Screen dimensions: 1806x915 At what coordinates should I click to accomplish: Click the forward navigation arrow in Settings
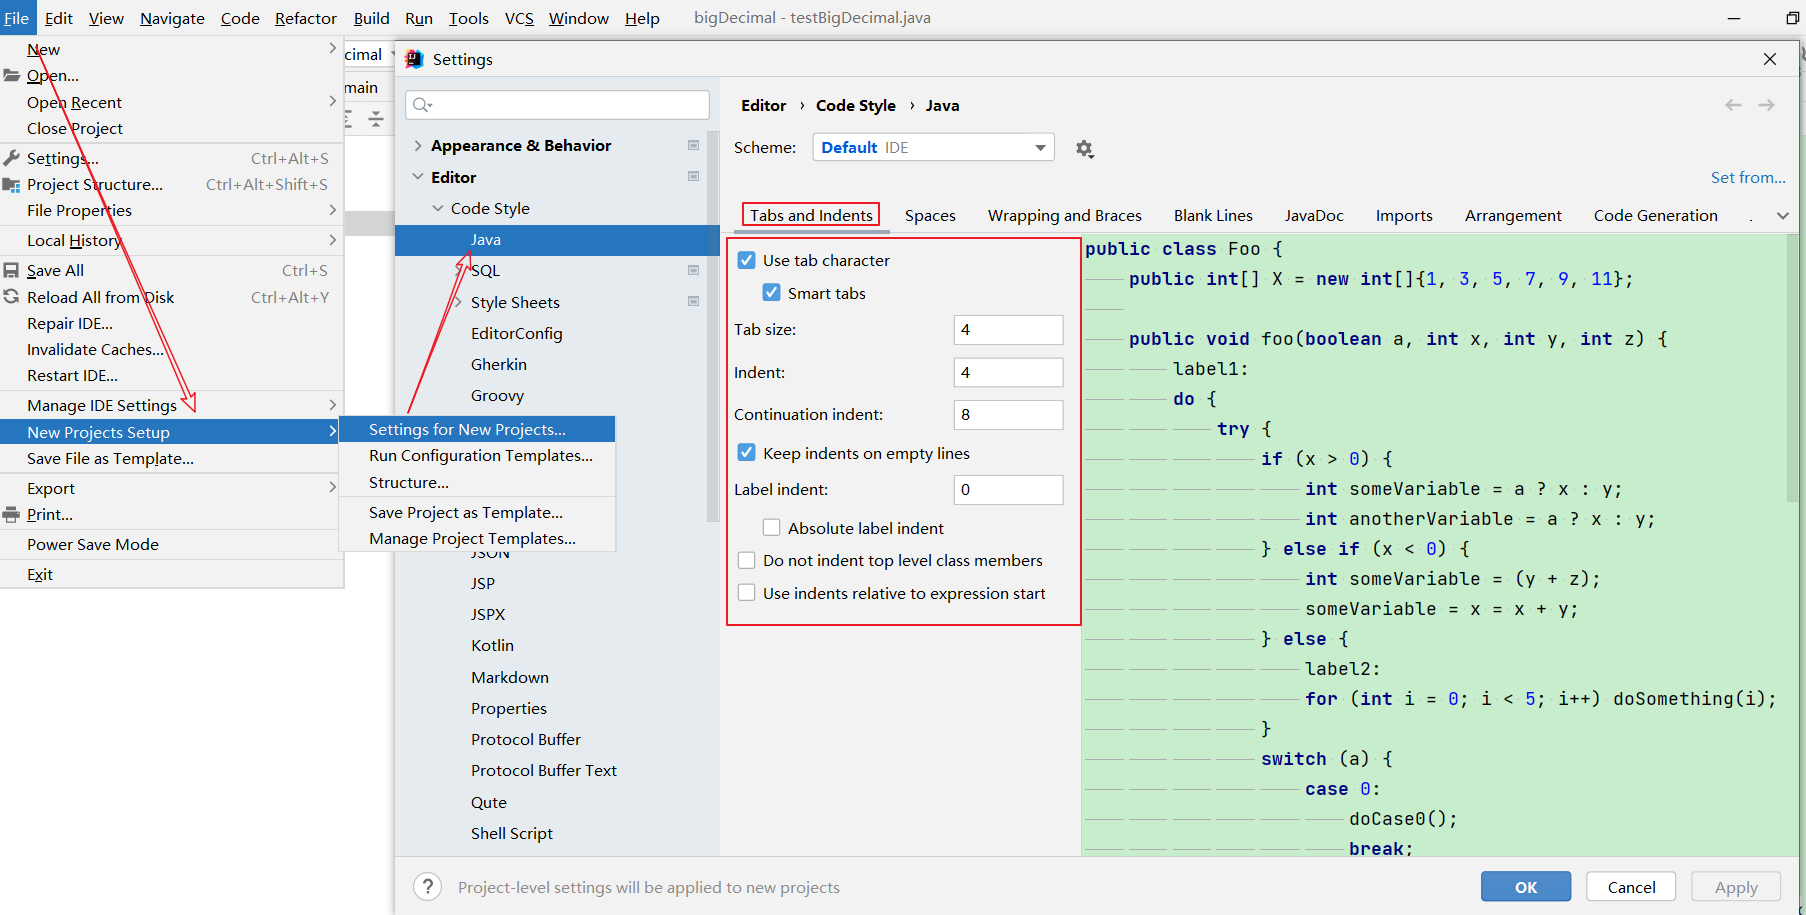point(1767,105)
